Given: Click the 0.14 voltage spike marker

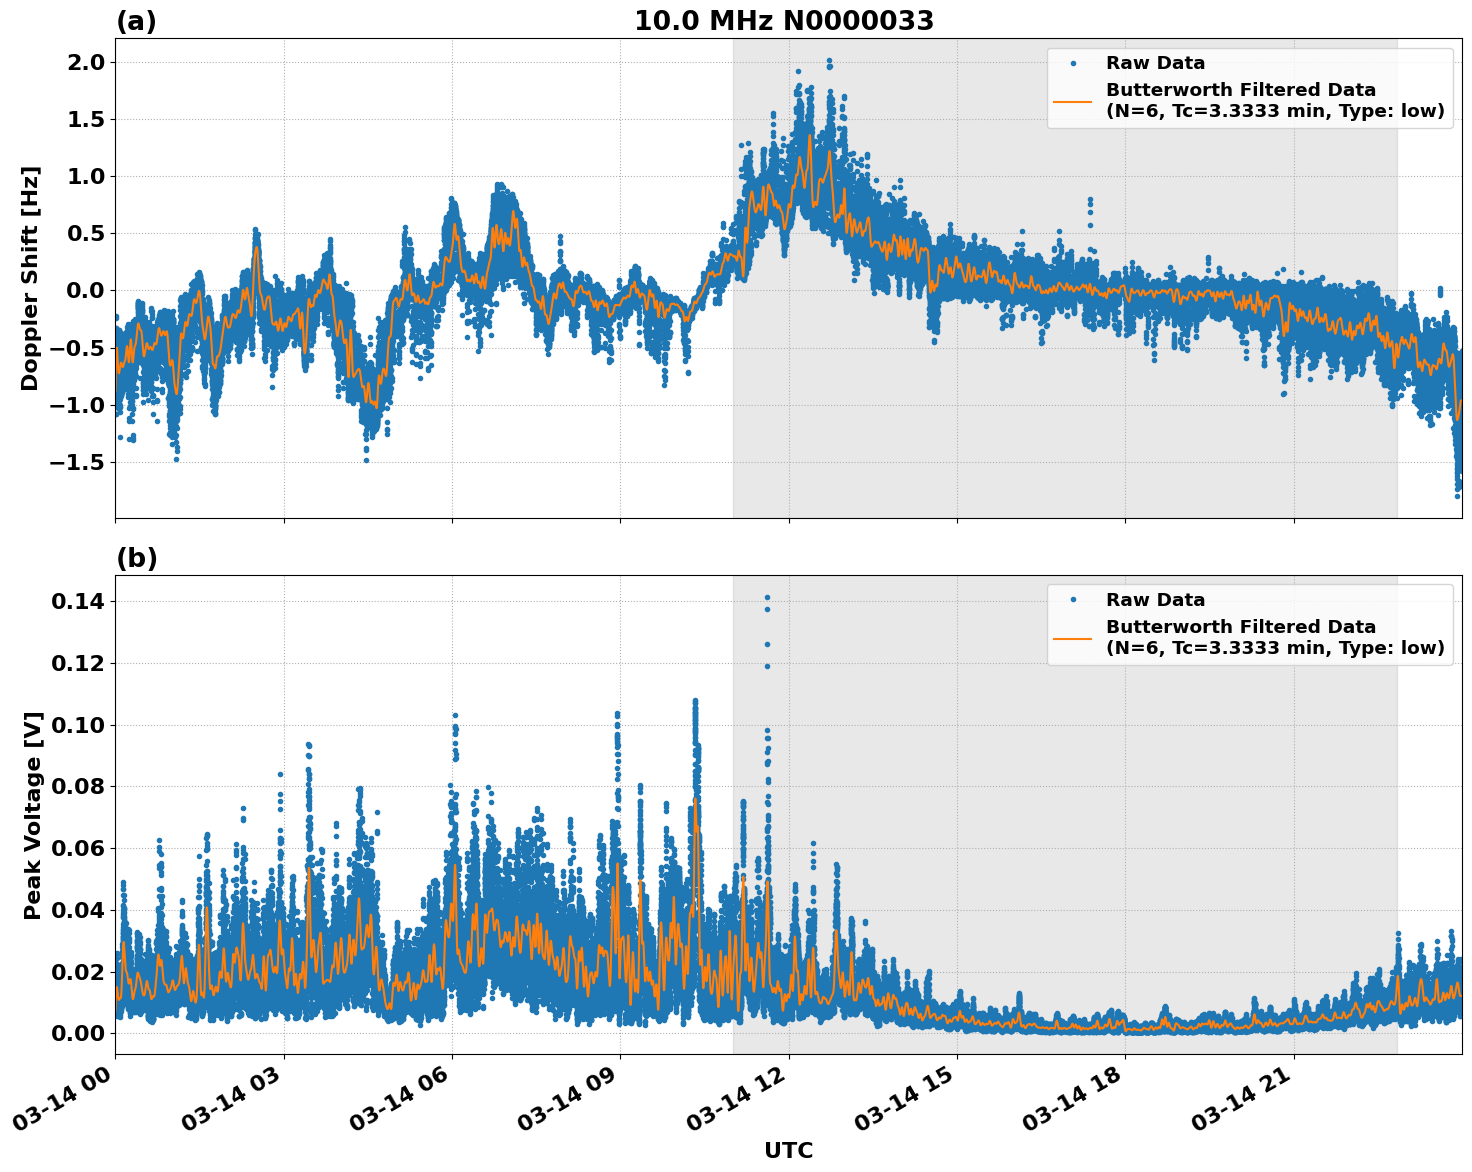Looking at the screenshot, I should pyautogui.click(x=765, y=597).
